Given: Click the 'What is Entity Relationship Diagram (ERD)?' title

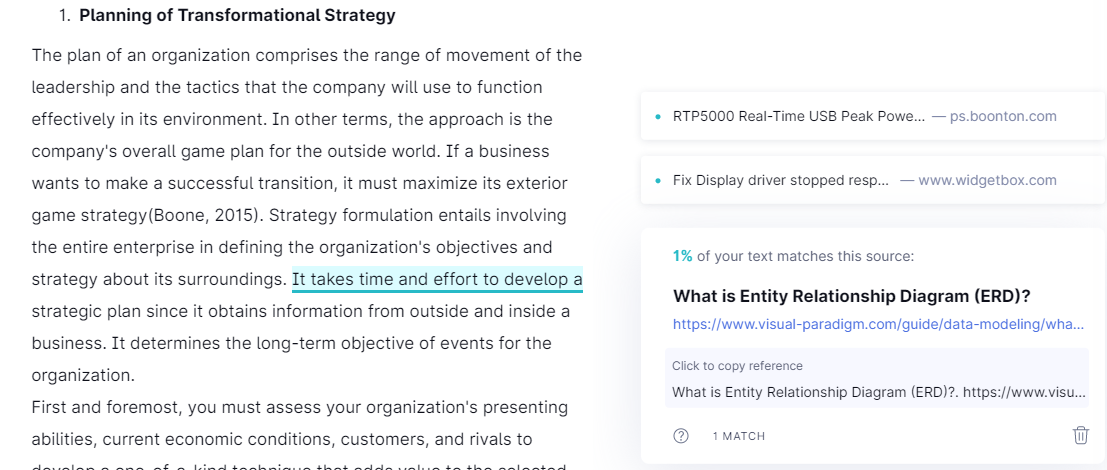Looking at the screenshot, I should [x=851, y=296].
